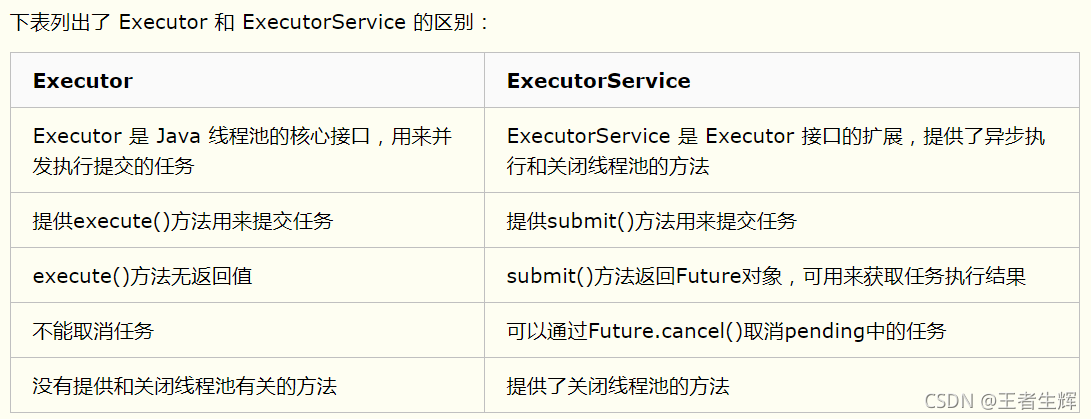Viewport: 1091px width, 419px height.
Task: Click the cell about the execute() method
Action: pos(247,221)
